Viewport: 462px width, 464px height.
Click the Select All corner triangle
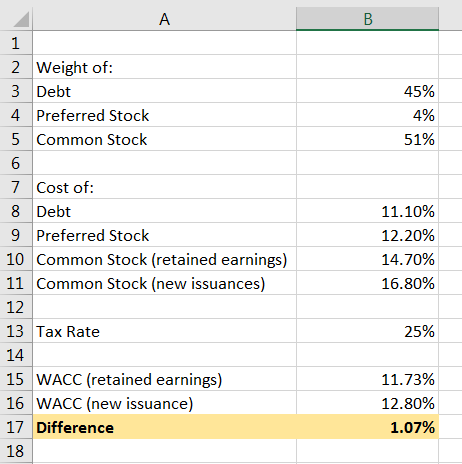point(21,19)
